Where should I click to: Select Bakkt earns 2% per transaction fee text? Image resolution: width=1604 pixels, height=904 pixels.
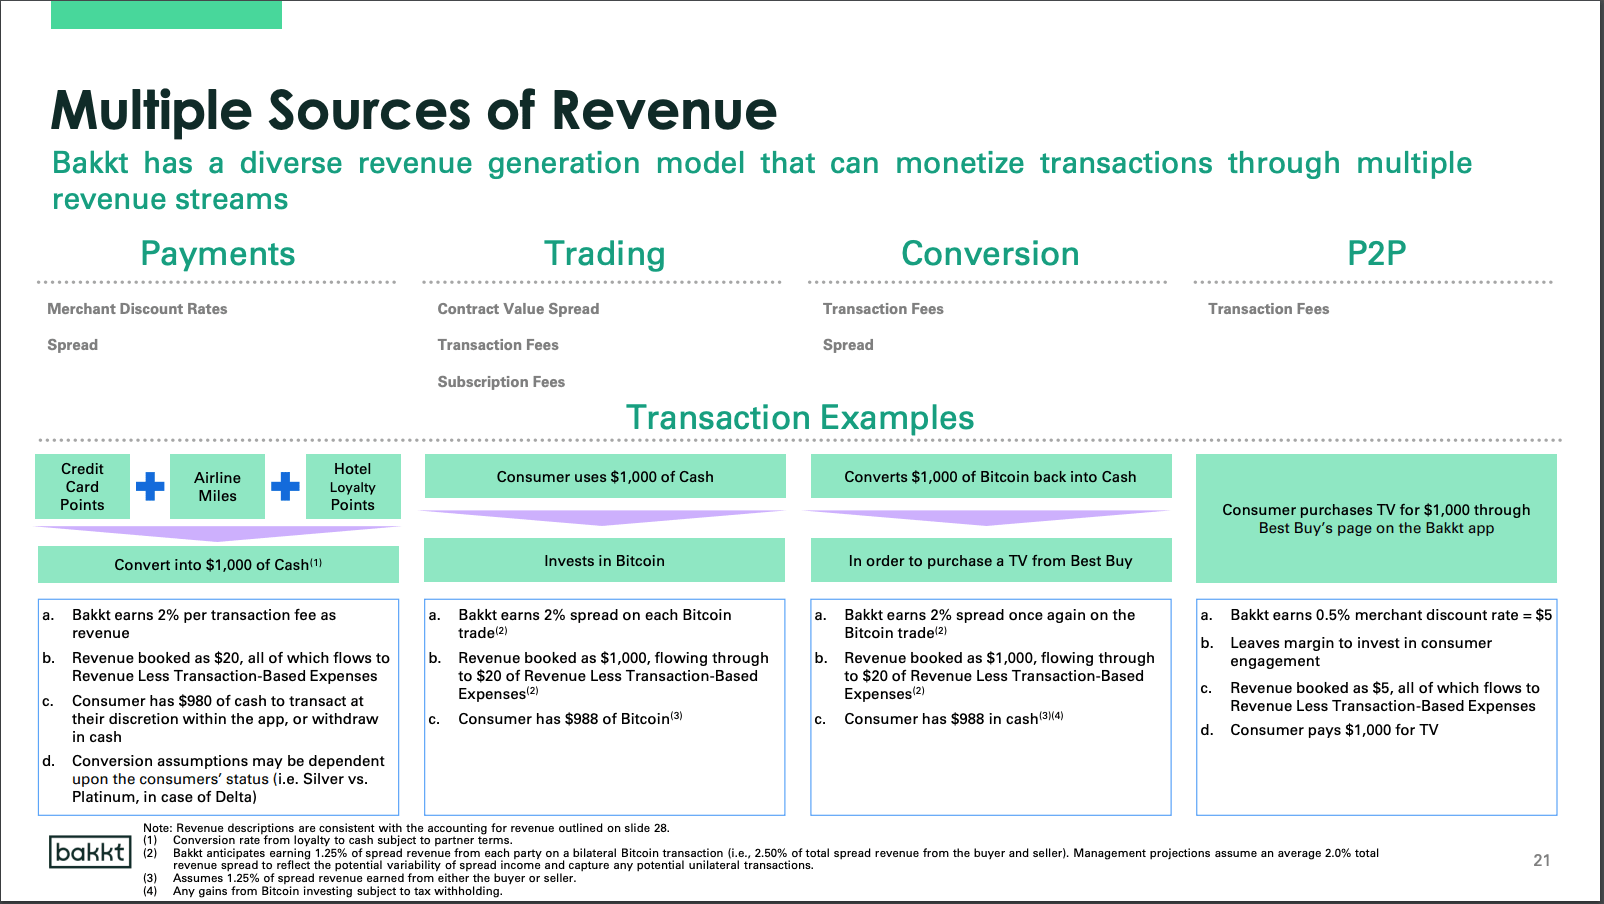204,624
